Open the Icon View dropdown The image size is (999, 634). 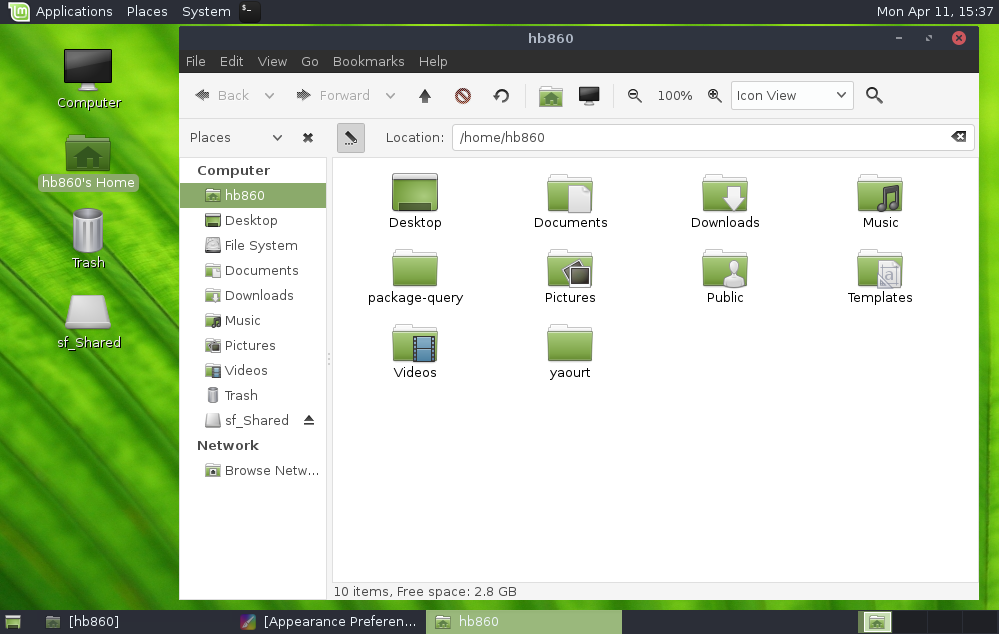click(x=792, y=95)
